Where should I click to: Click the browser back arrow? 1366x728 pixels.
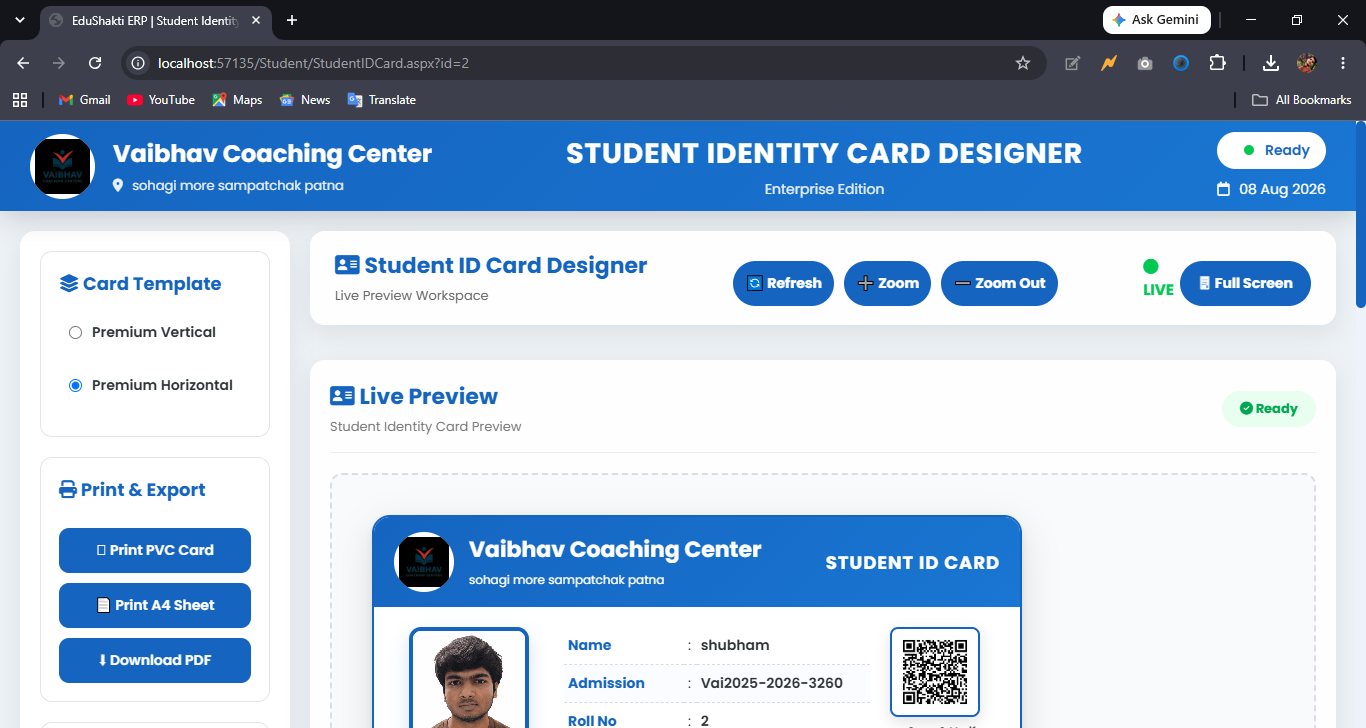(x=23, y=63)
